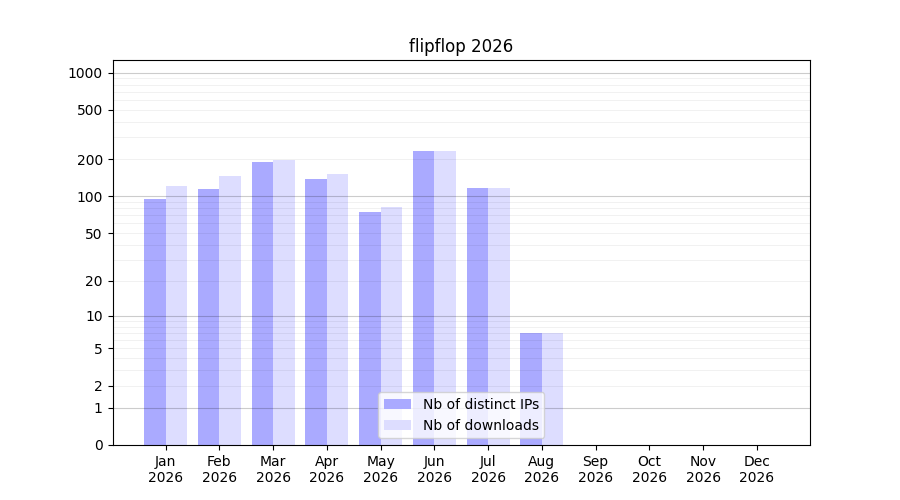Select the Aug 2026 downloads bar

552,389
